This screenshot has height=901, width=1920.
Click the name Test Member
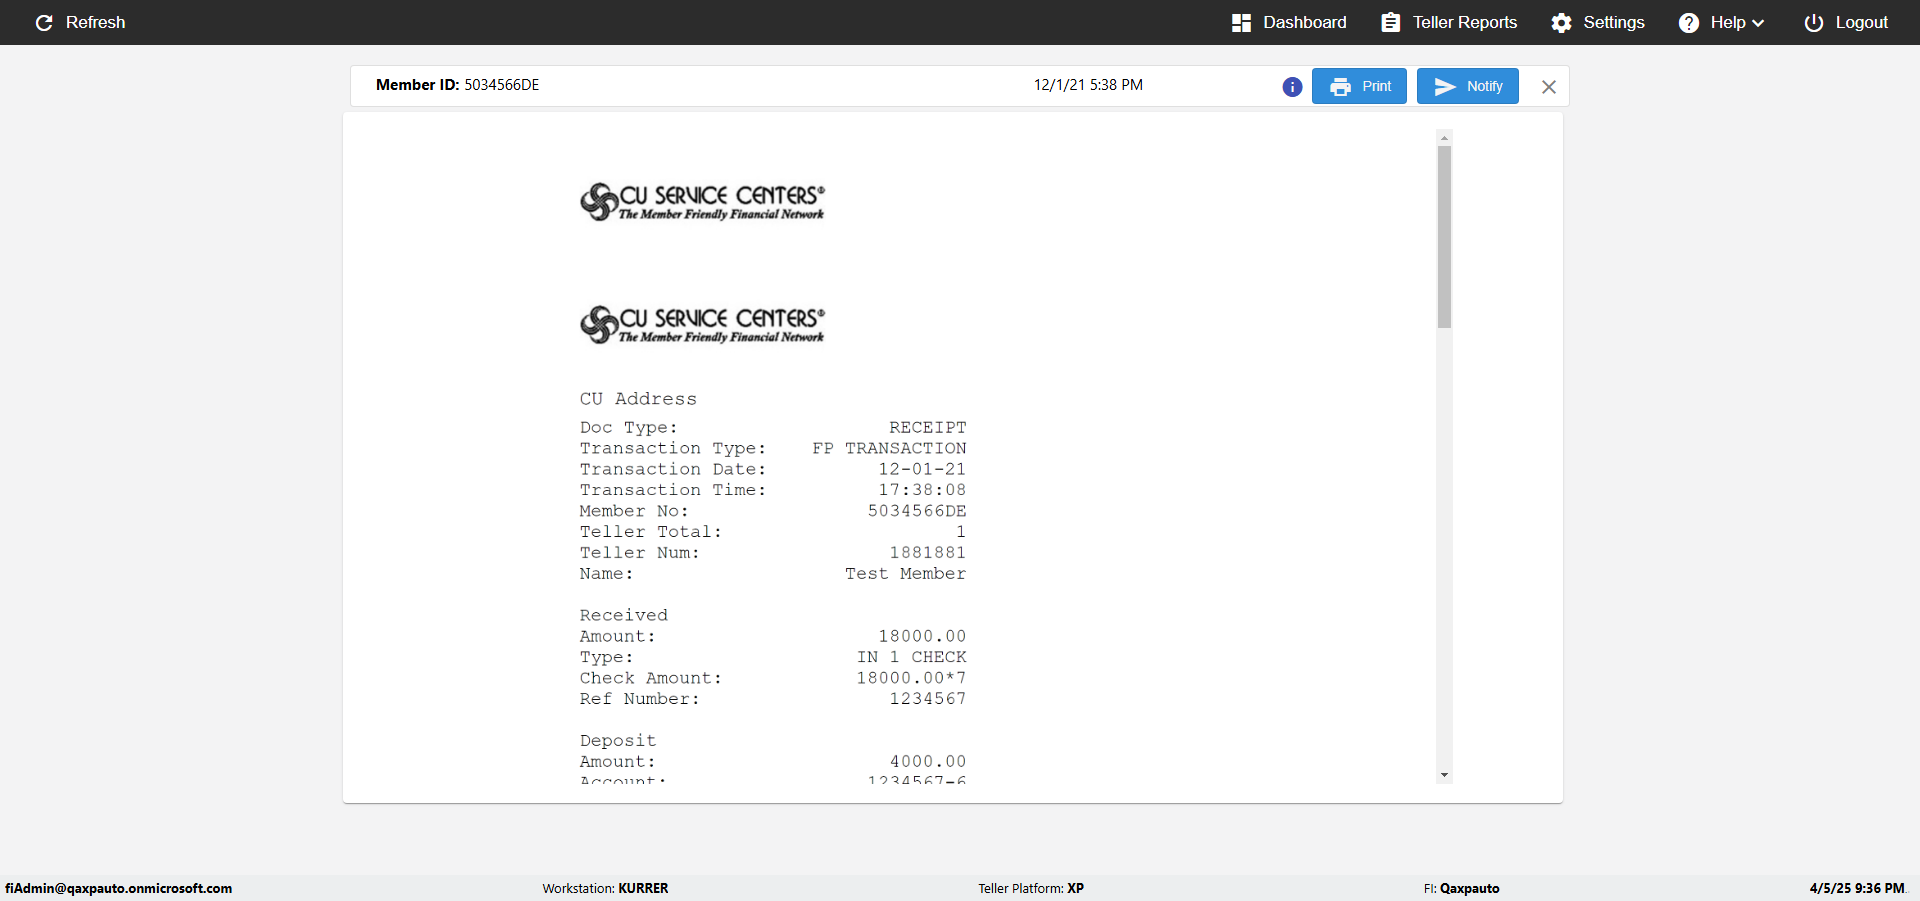(x=905, y=574)
